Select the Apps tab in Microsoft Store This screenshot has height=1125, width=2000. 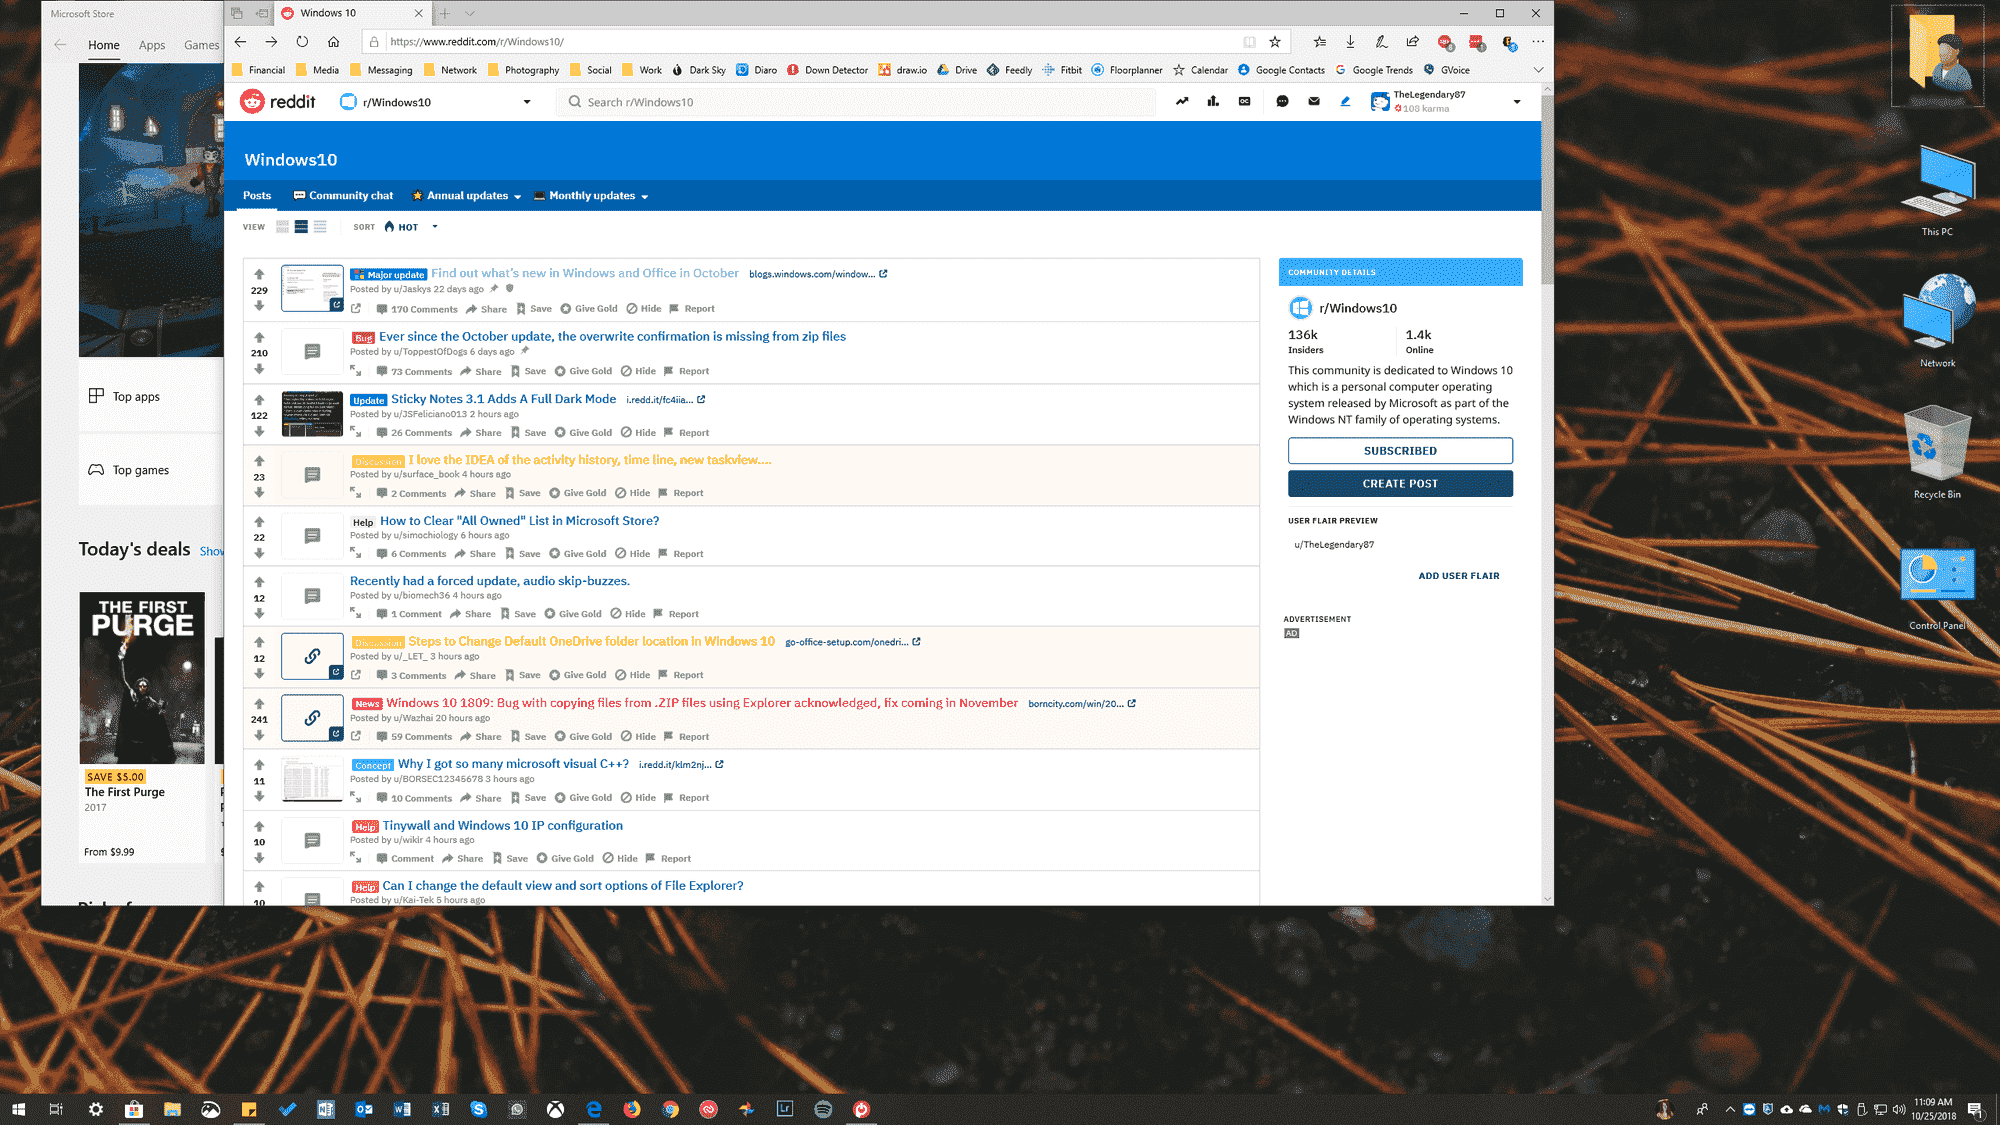pyautogui.click(x=152, y=45)
